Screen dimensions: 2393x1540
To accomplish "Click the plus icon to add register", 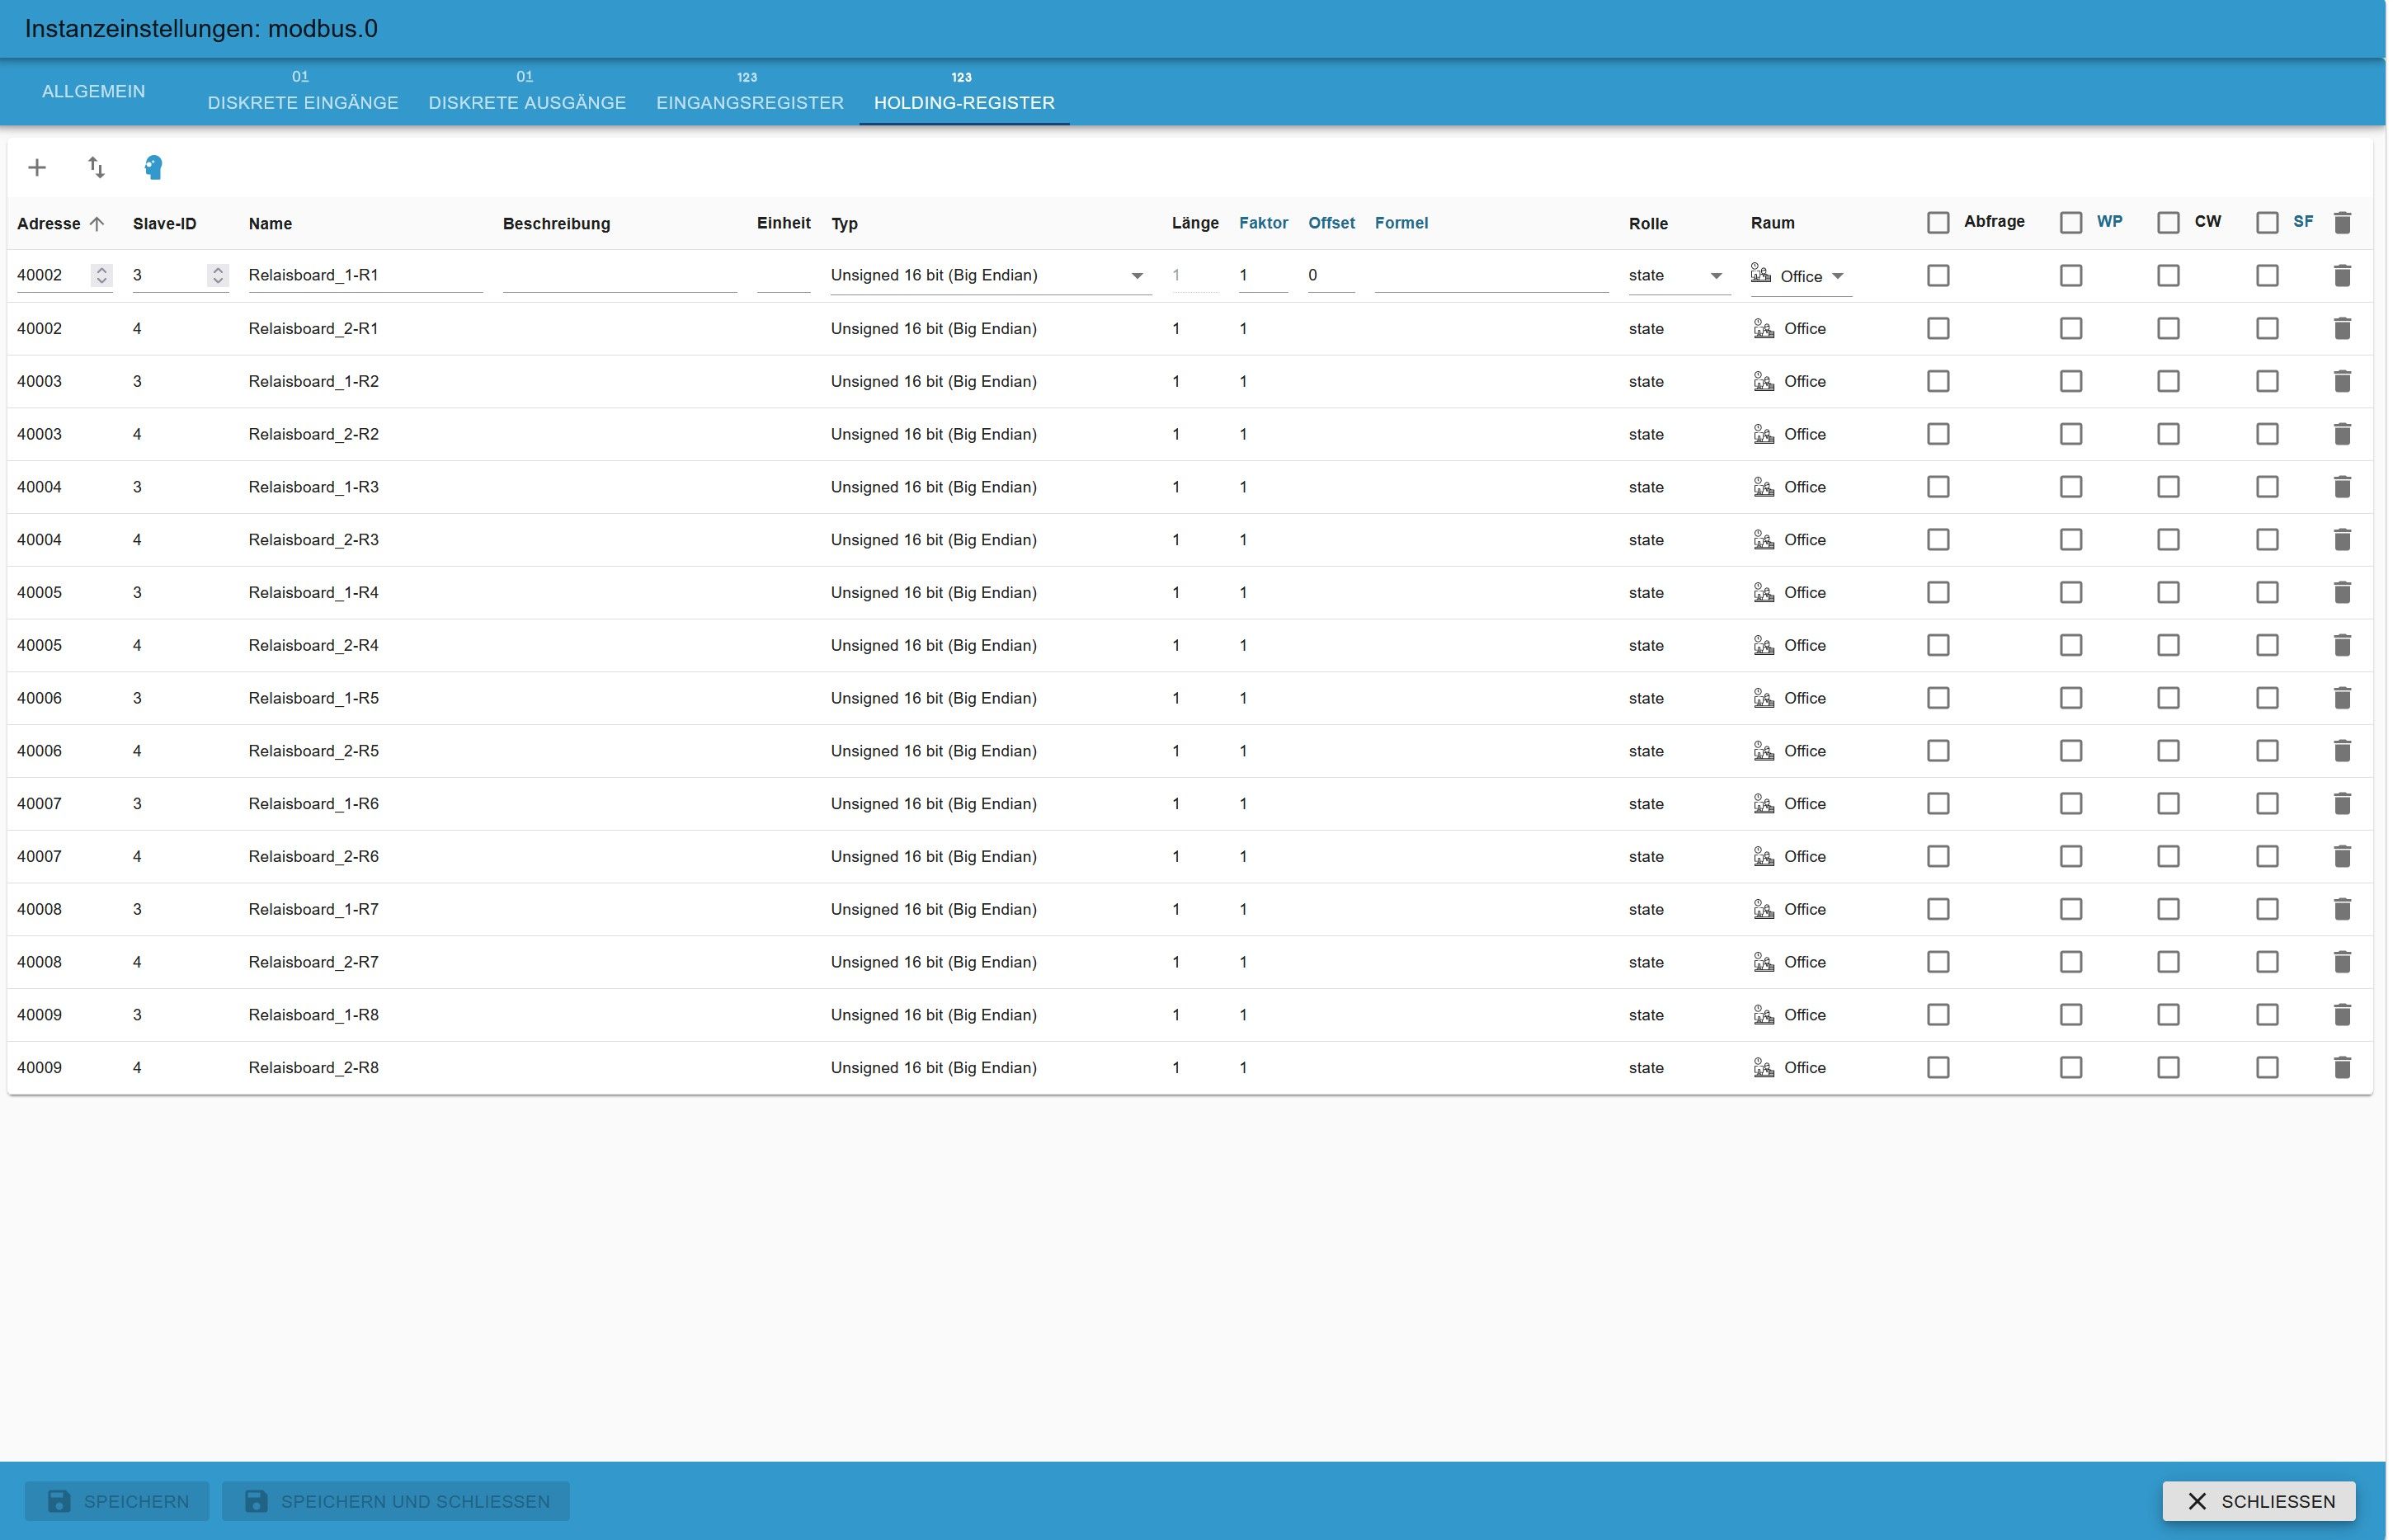I will pyautogui.click(x=37, y=167).
